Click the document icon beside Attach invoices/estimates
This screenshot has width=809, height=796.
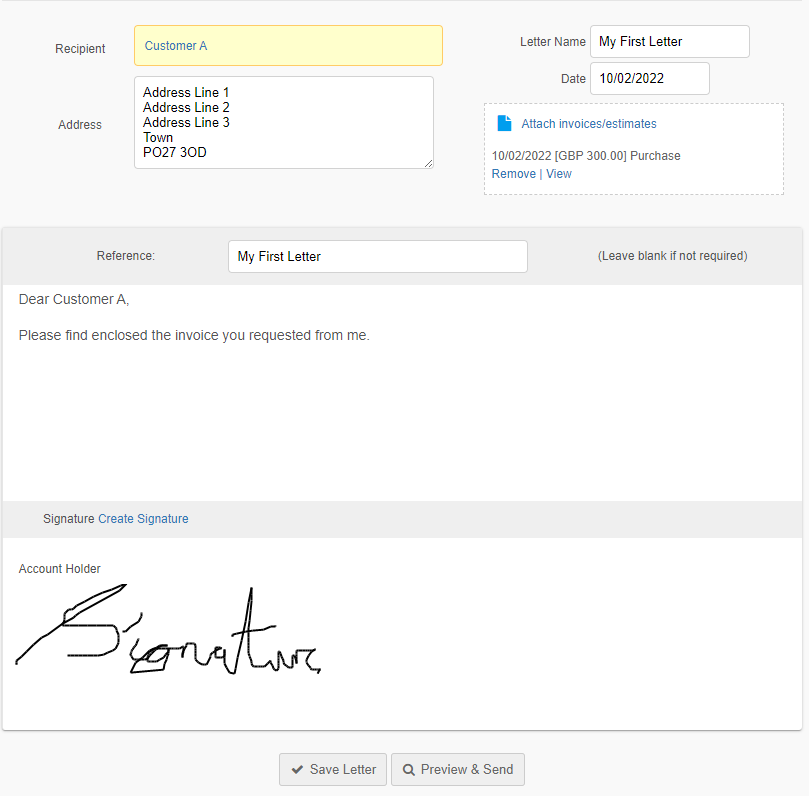click(x=505, y=124)
